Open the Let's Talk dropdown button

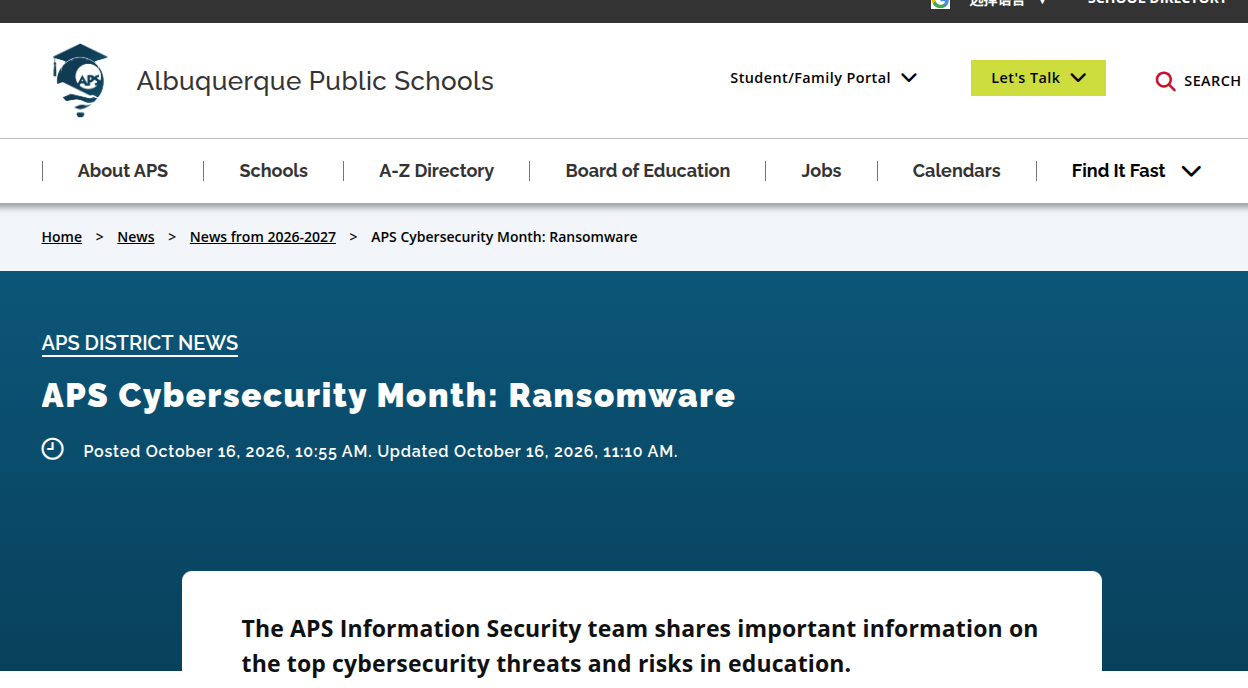click(x=1038, y=78)
